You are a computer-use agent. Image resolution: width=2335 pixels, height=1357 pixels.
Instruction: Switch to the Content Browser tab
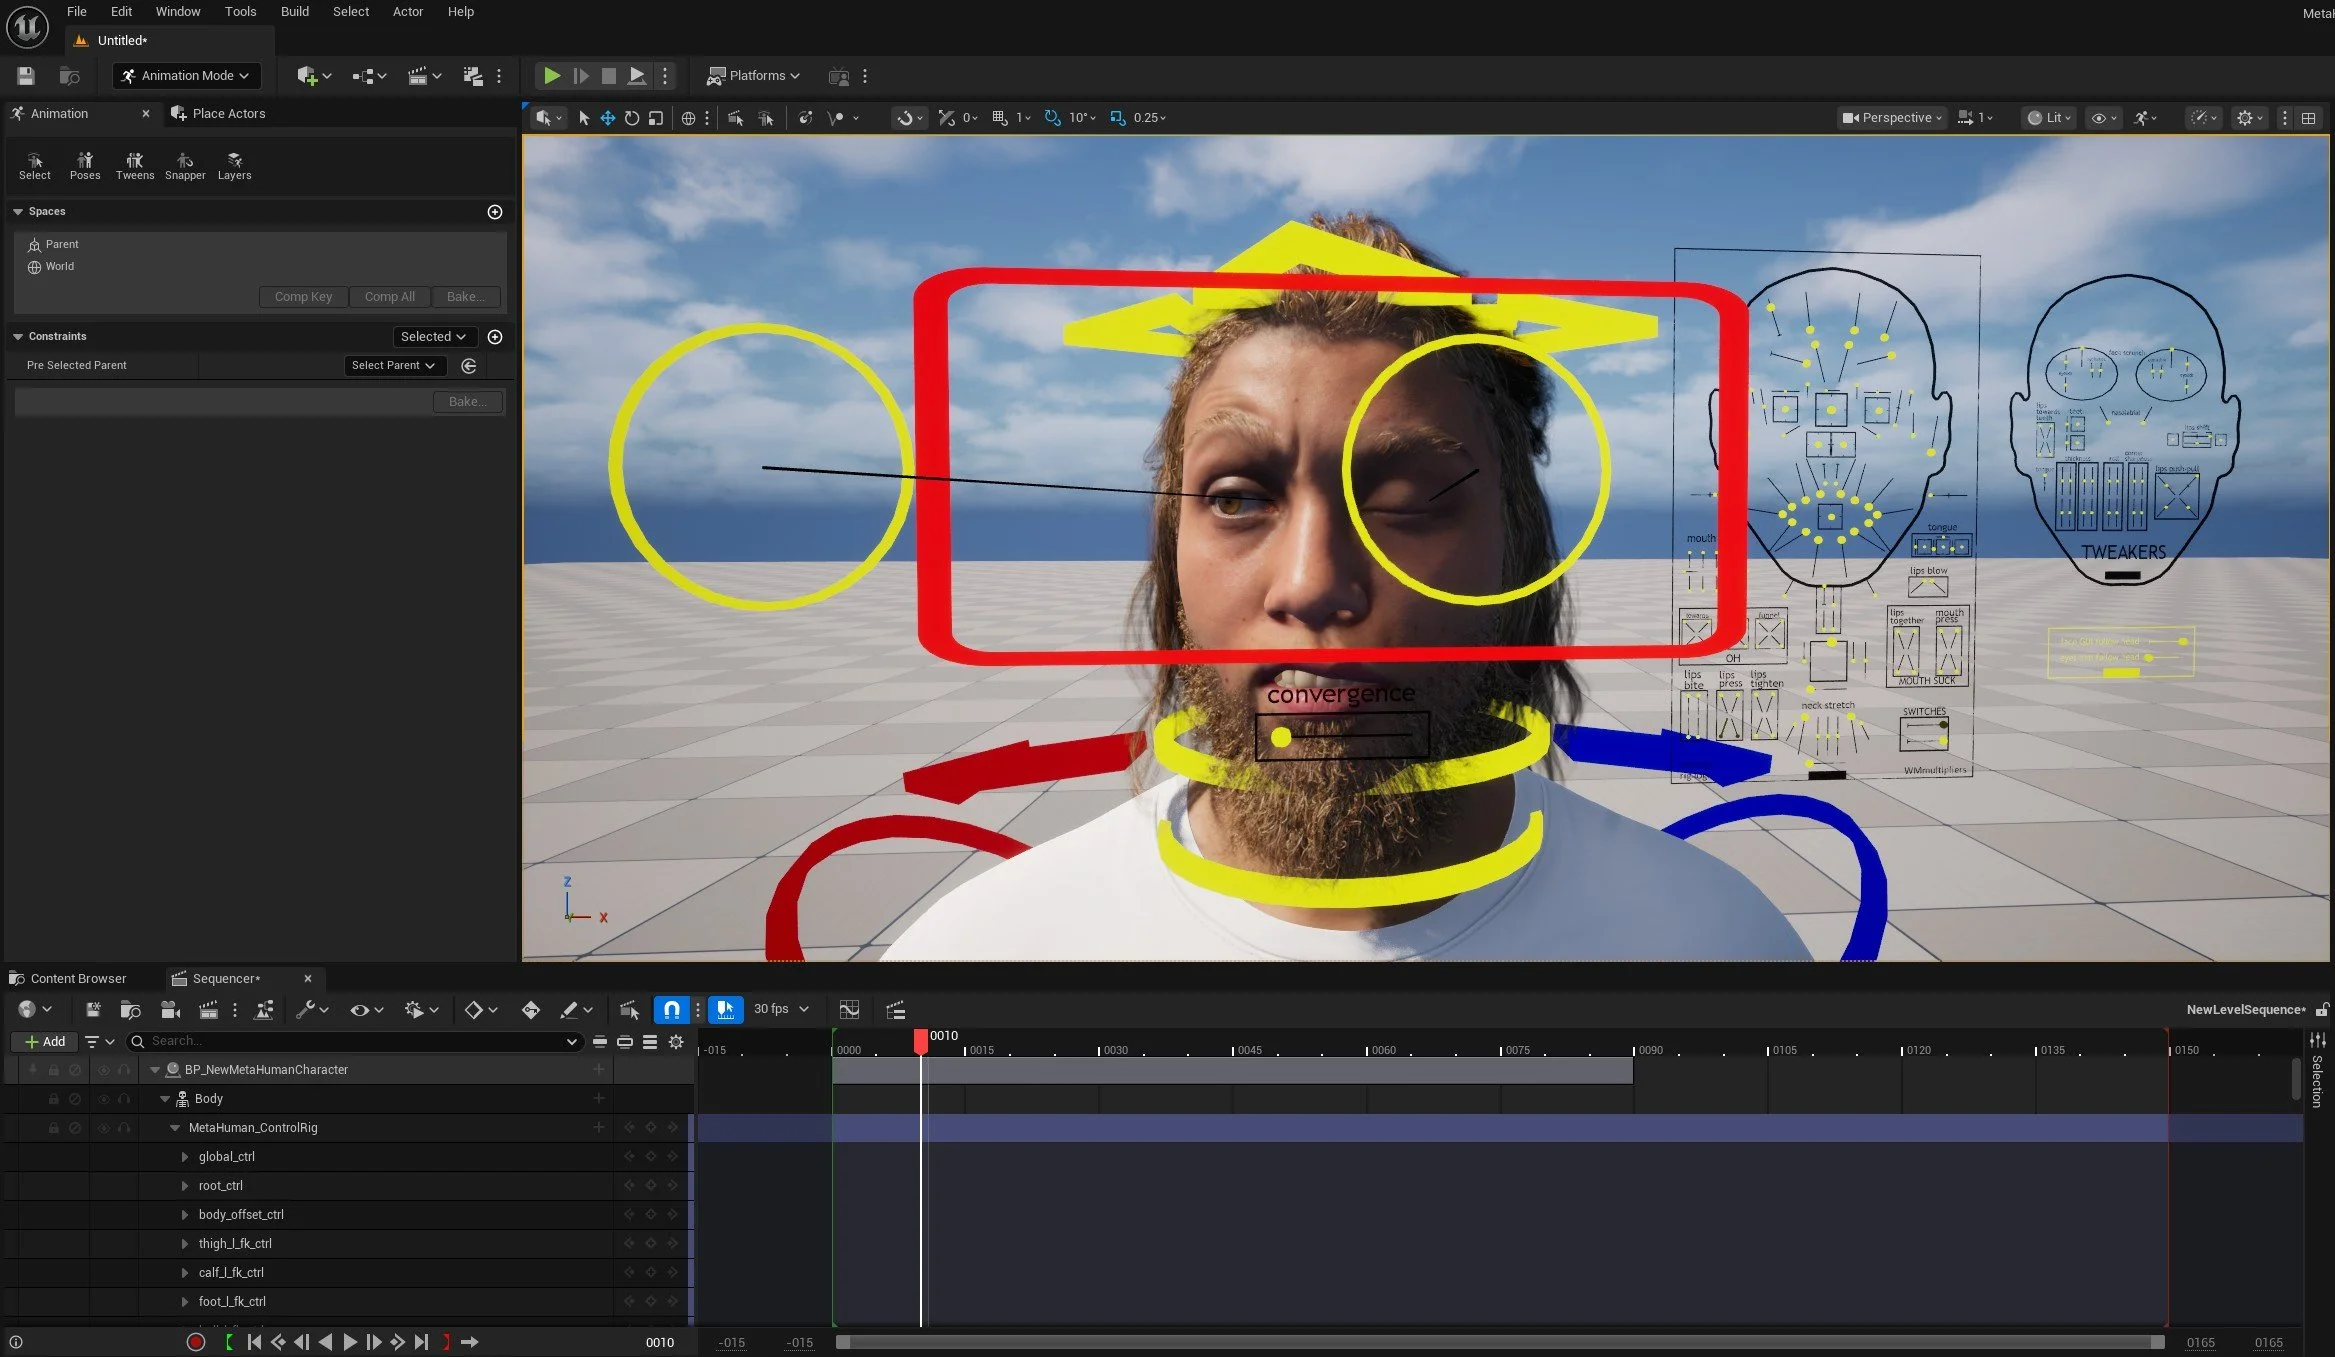(77, 979)
